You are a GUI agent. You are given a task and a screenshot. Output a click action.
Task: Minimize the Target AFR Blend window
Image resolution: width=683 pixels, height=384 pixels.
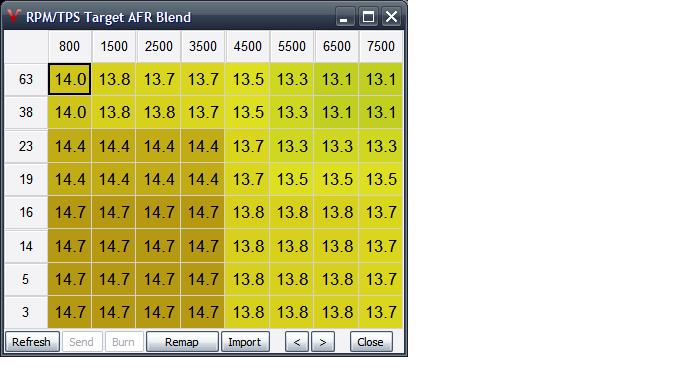click(x=345, y=17)
